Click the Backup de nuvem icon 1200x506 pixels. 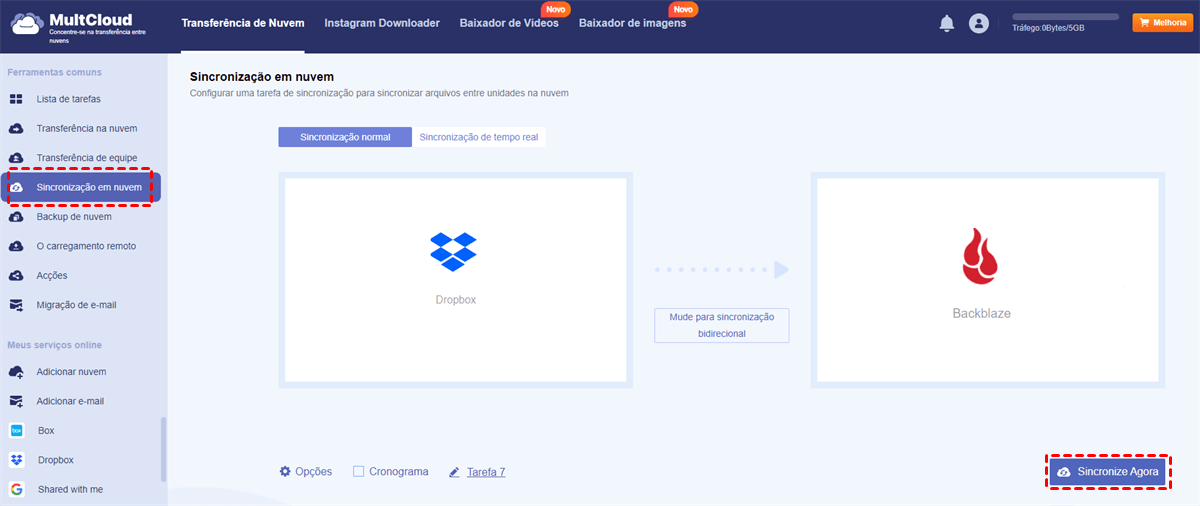pos(16,217)
